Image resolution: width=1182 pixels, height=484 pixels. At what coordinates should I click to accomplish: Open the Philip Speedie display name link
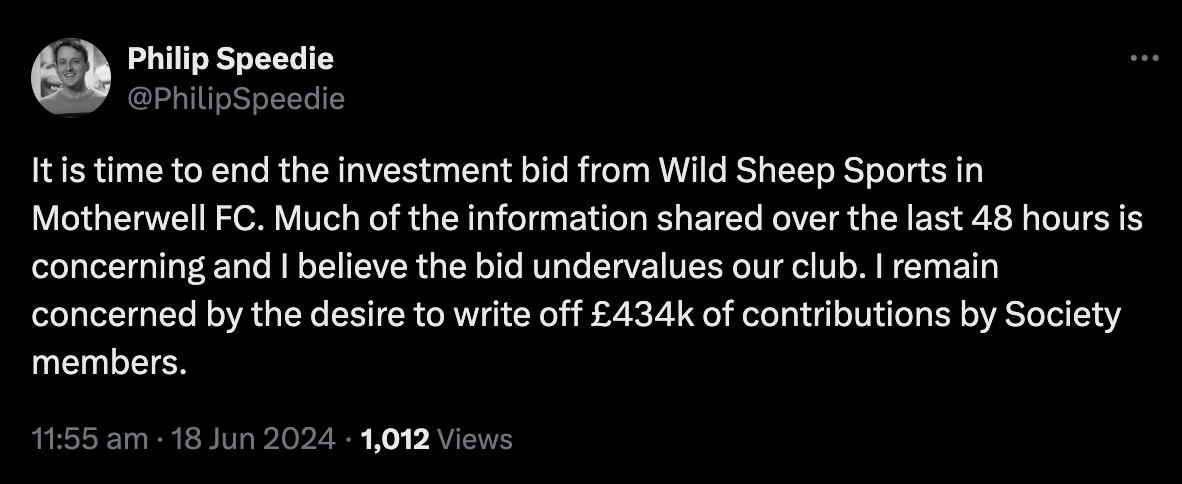pyautogui.click(x=231, y=59)
